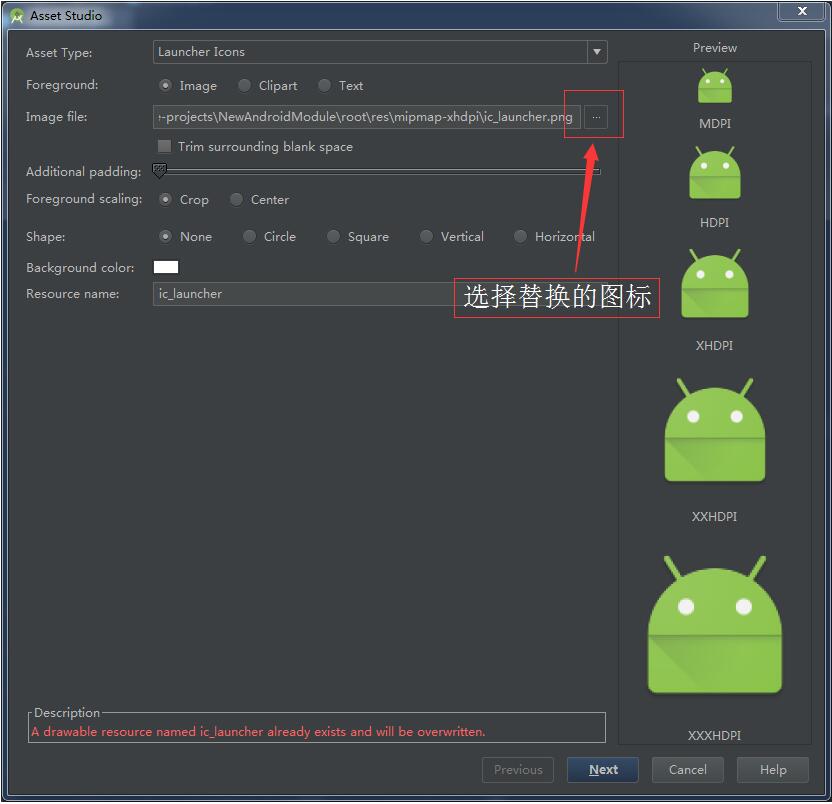This screenshot has height=804, width=832.
Task: Open the image file browse button
Action: pyautogui.click(x=596, y=117)
